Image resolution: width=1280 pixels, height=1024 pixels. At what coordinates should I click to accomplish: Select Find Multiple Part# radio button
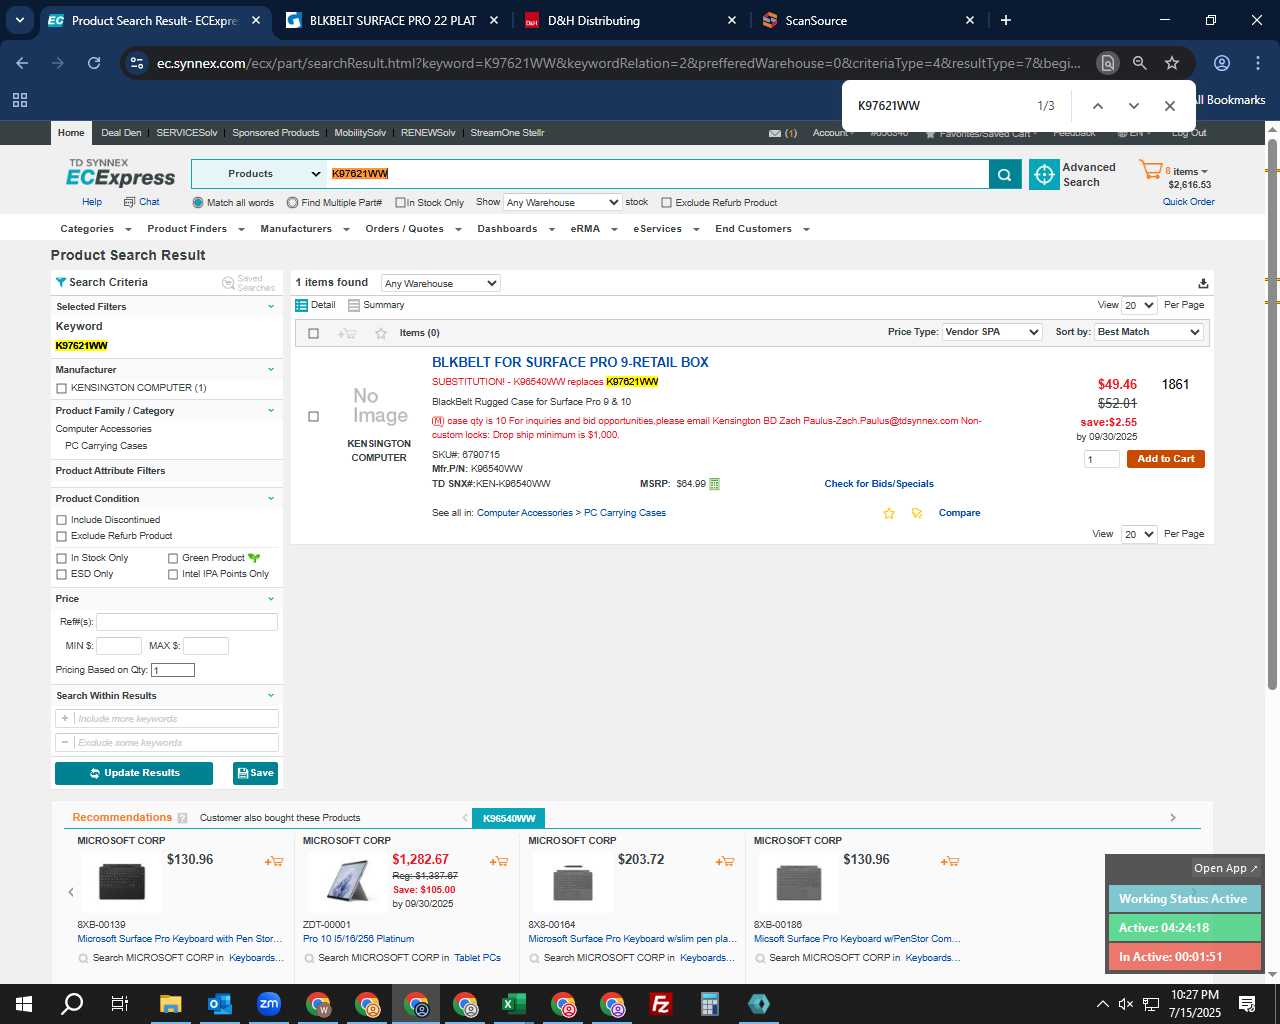pos(292,203)
